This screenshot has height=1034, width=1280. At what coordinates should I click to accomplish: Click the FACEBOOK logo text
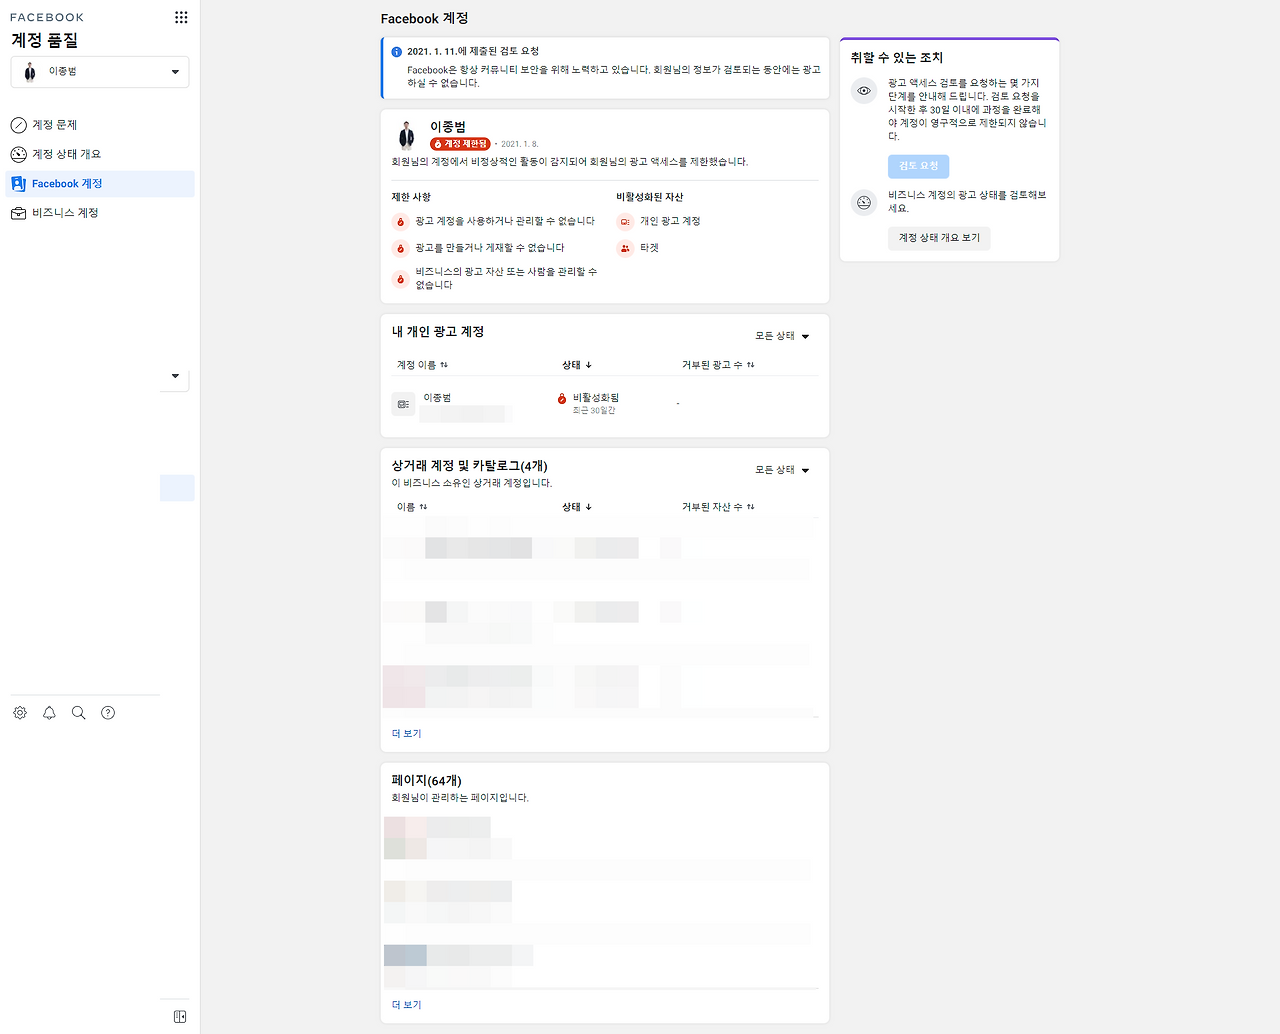point(47,17)
